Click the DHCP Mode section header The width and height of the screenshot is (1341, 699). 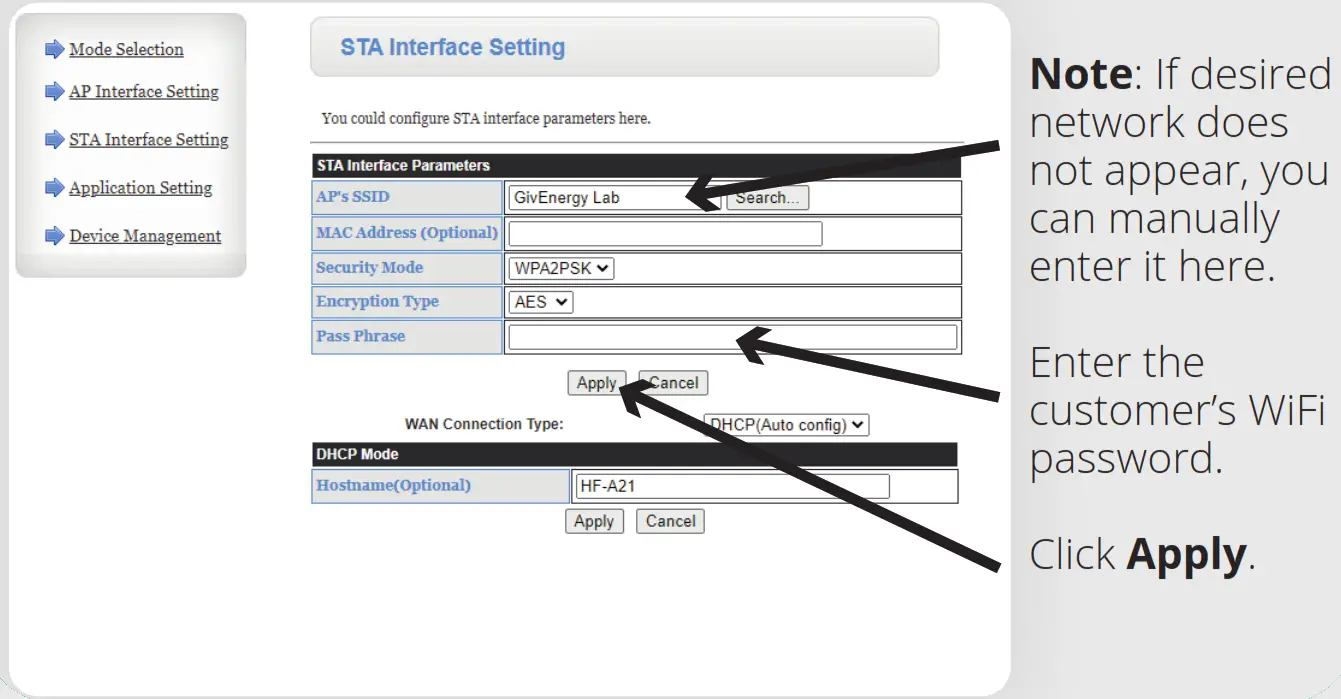coord(634,454)
